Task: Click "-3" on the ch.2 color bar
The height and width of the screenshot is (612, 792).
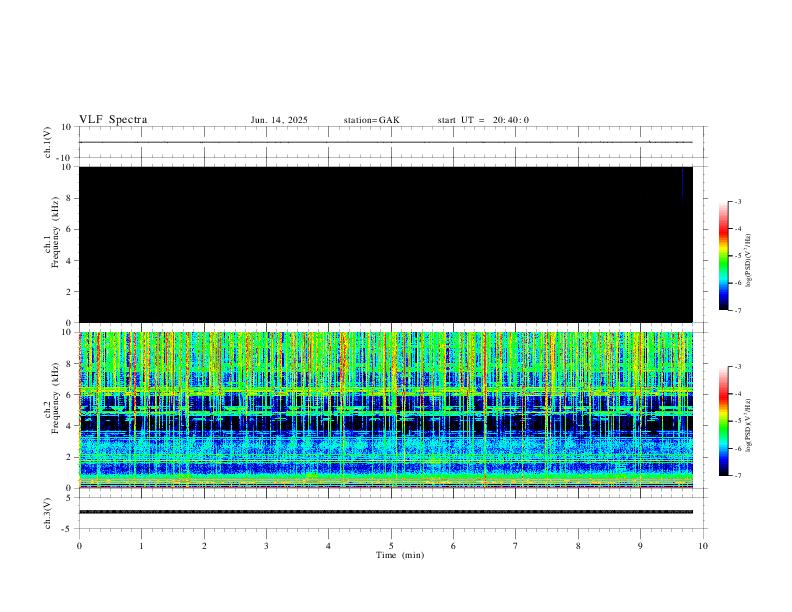Action: point(738,367)
